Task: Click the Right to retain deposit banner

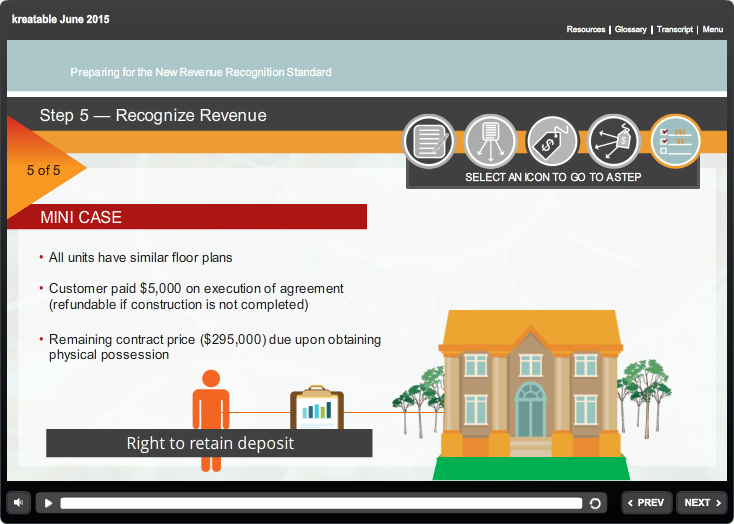Action: [x=209, y=443]
